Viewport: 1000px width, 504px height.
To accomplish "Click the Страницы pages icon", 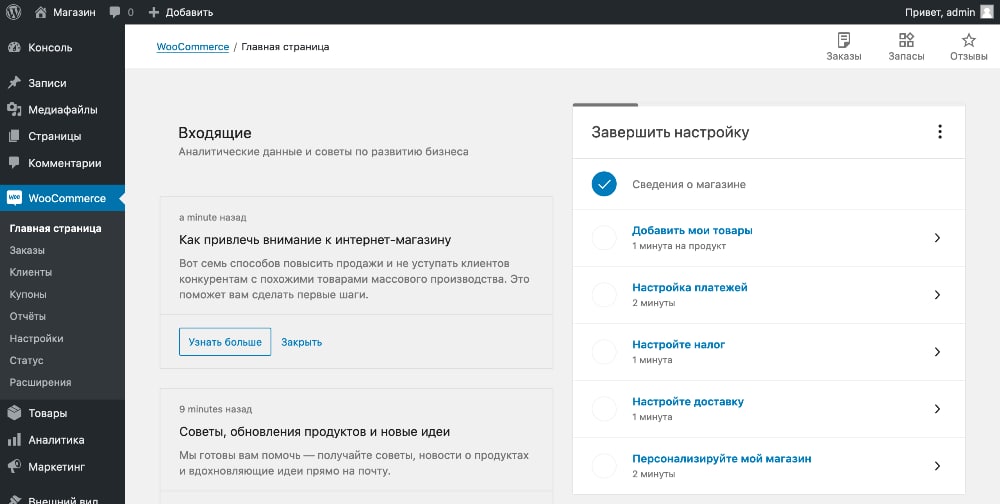I will click(14, 136).
